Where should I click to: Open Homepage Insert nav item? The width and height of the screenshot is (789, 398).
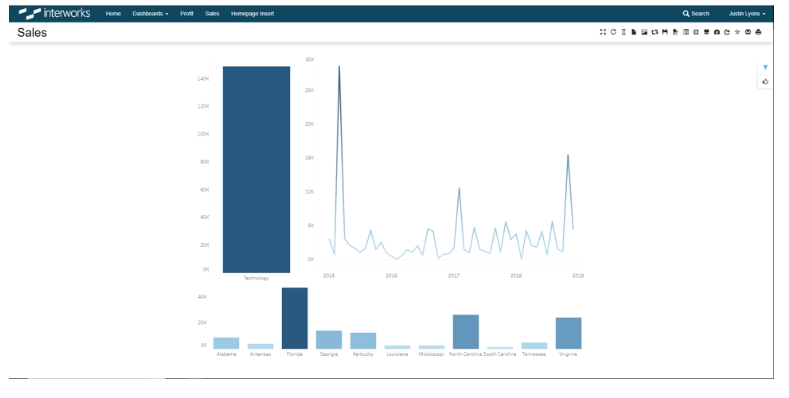pyautogui.click(x=253, y=14)
